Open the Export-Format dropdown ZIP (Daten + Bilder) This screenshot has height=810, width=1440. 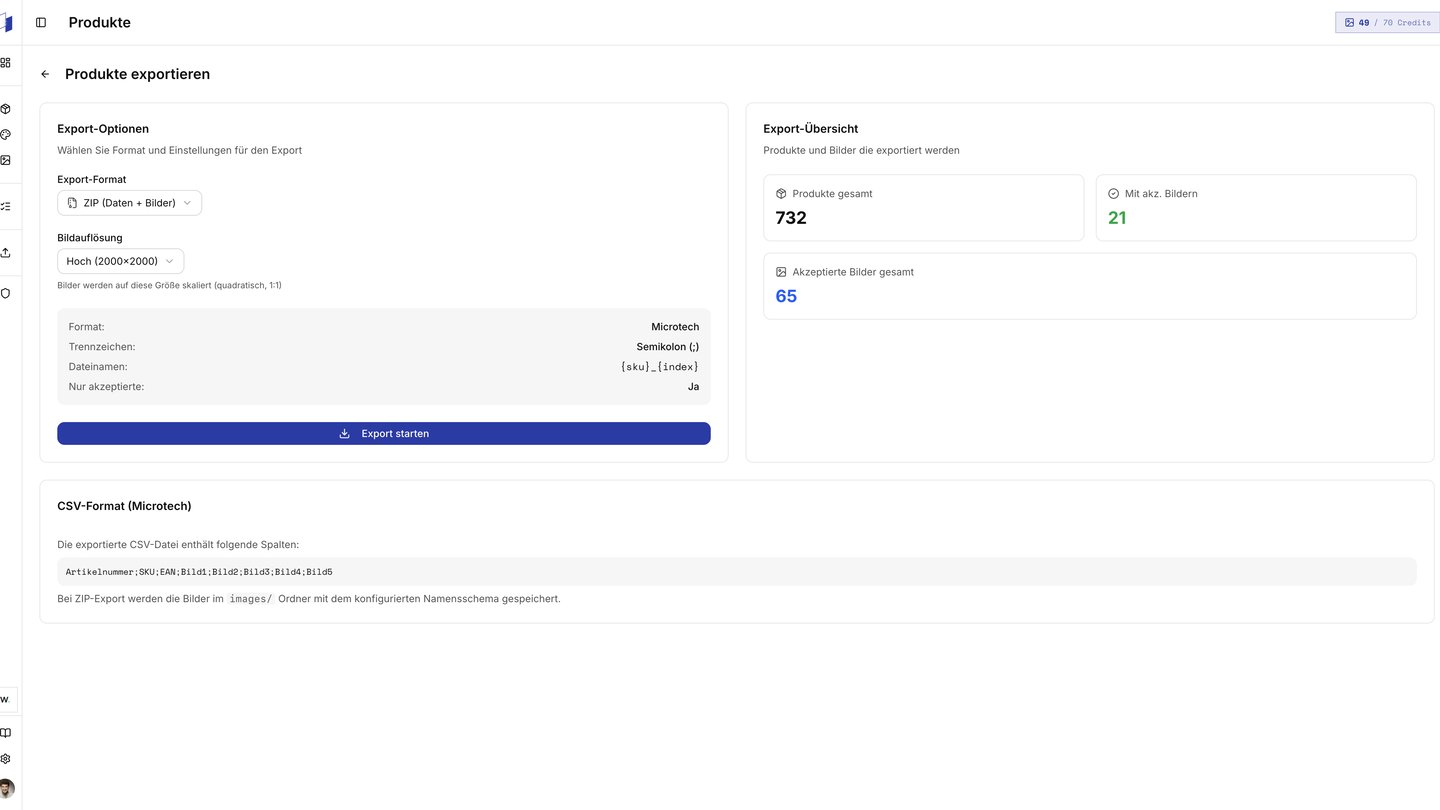coord(129,203)
